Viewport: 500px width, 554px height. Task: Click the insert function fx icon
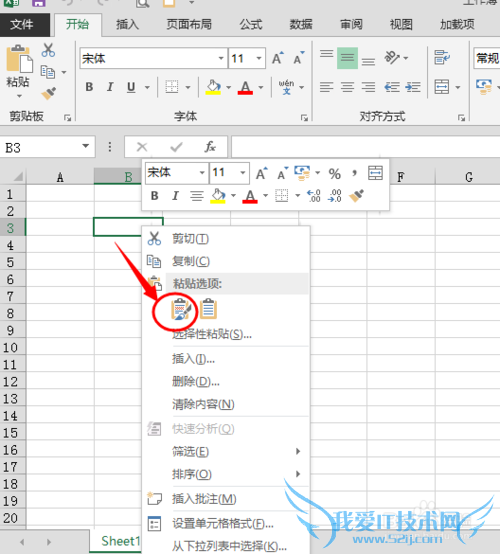210,147
